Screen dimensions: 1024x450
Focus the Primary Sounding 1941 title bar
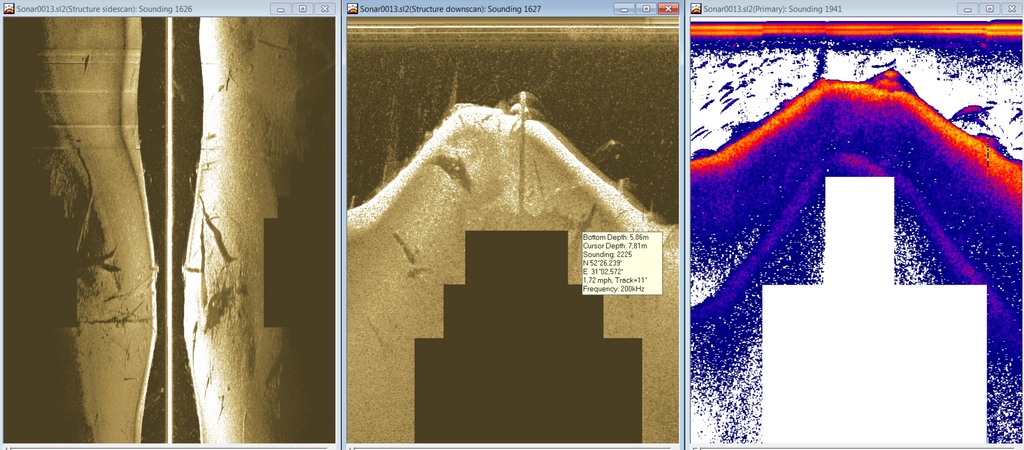pos(820,8)
